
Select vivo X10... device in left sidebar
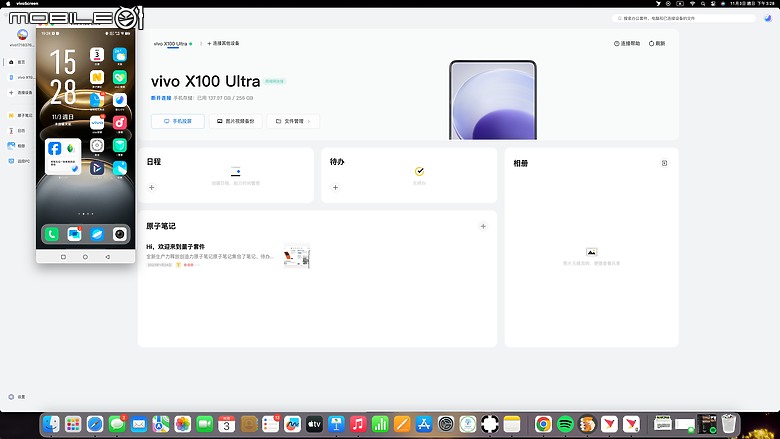pos(22,78)
